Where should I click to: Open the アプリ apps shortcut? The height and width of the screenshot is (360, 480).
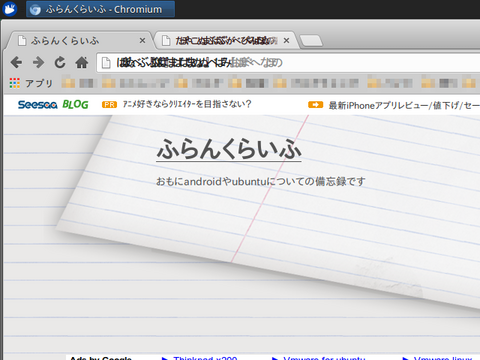point(31,83)
